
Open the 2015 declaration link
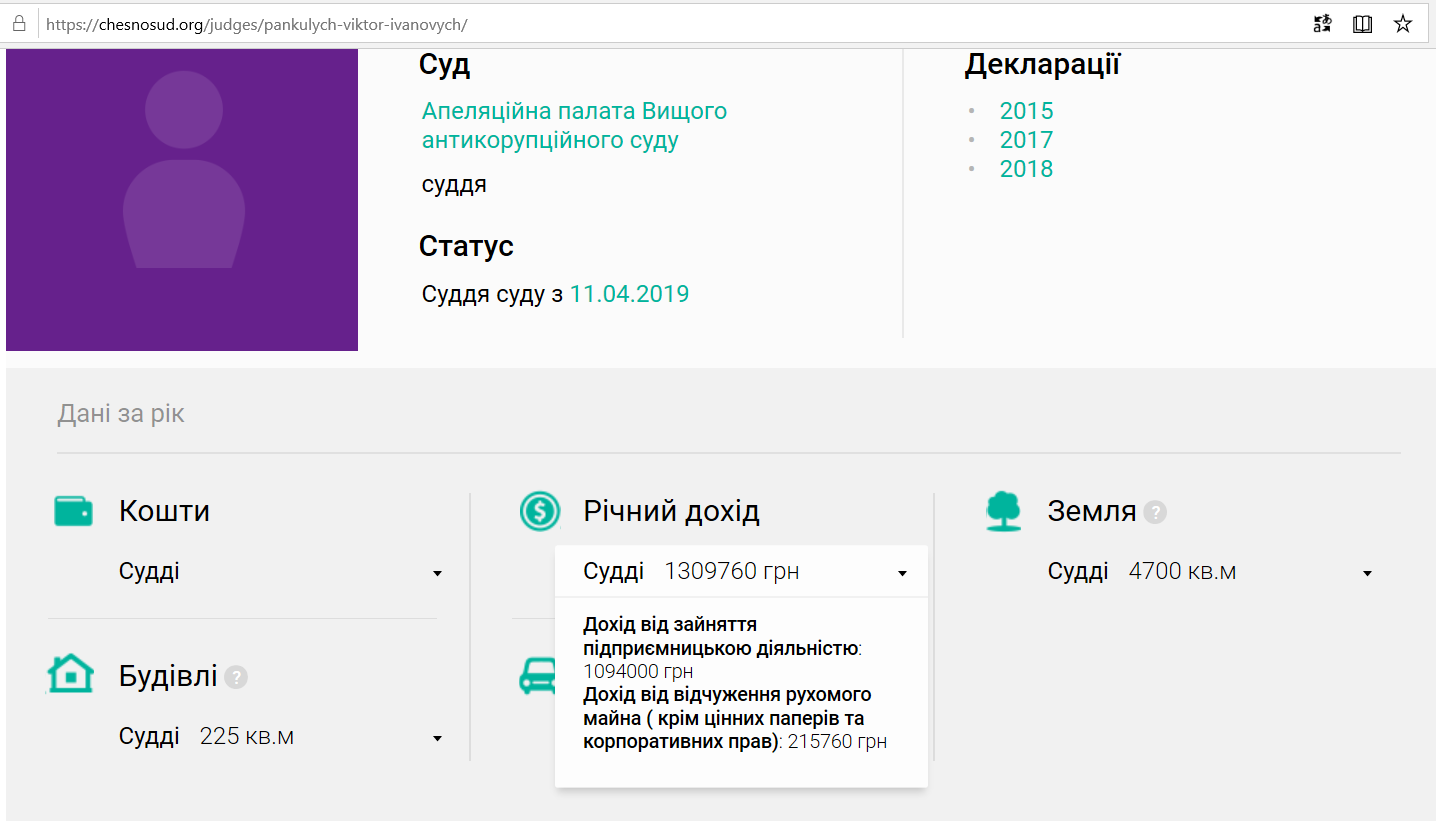tap(1026, 111)
